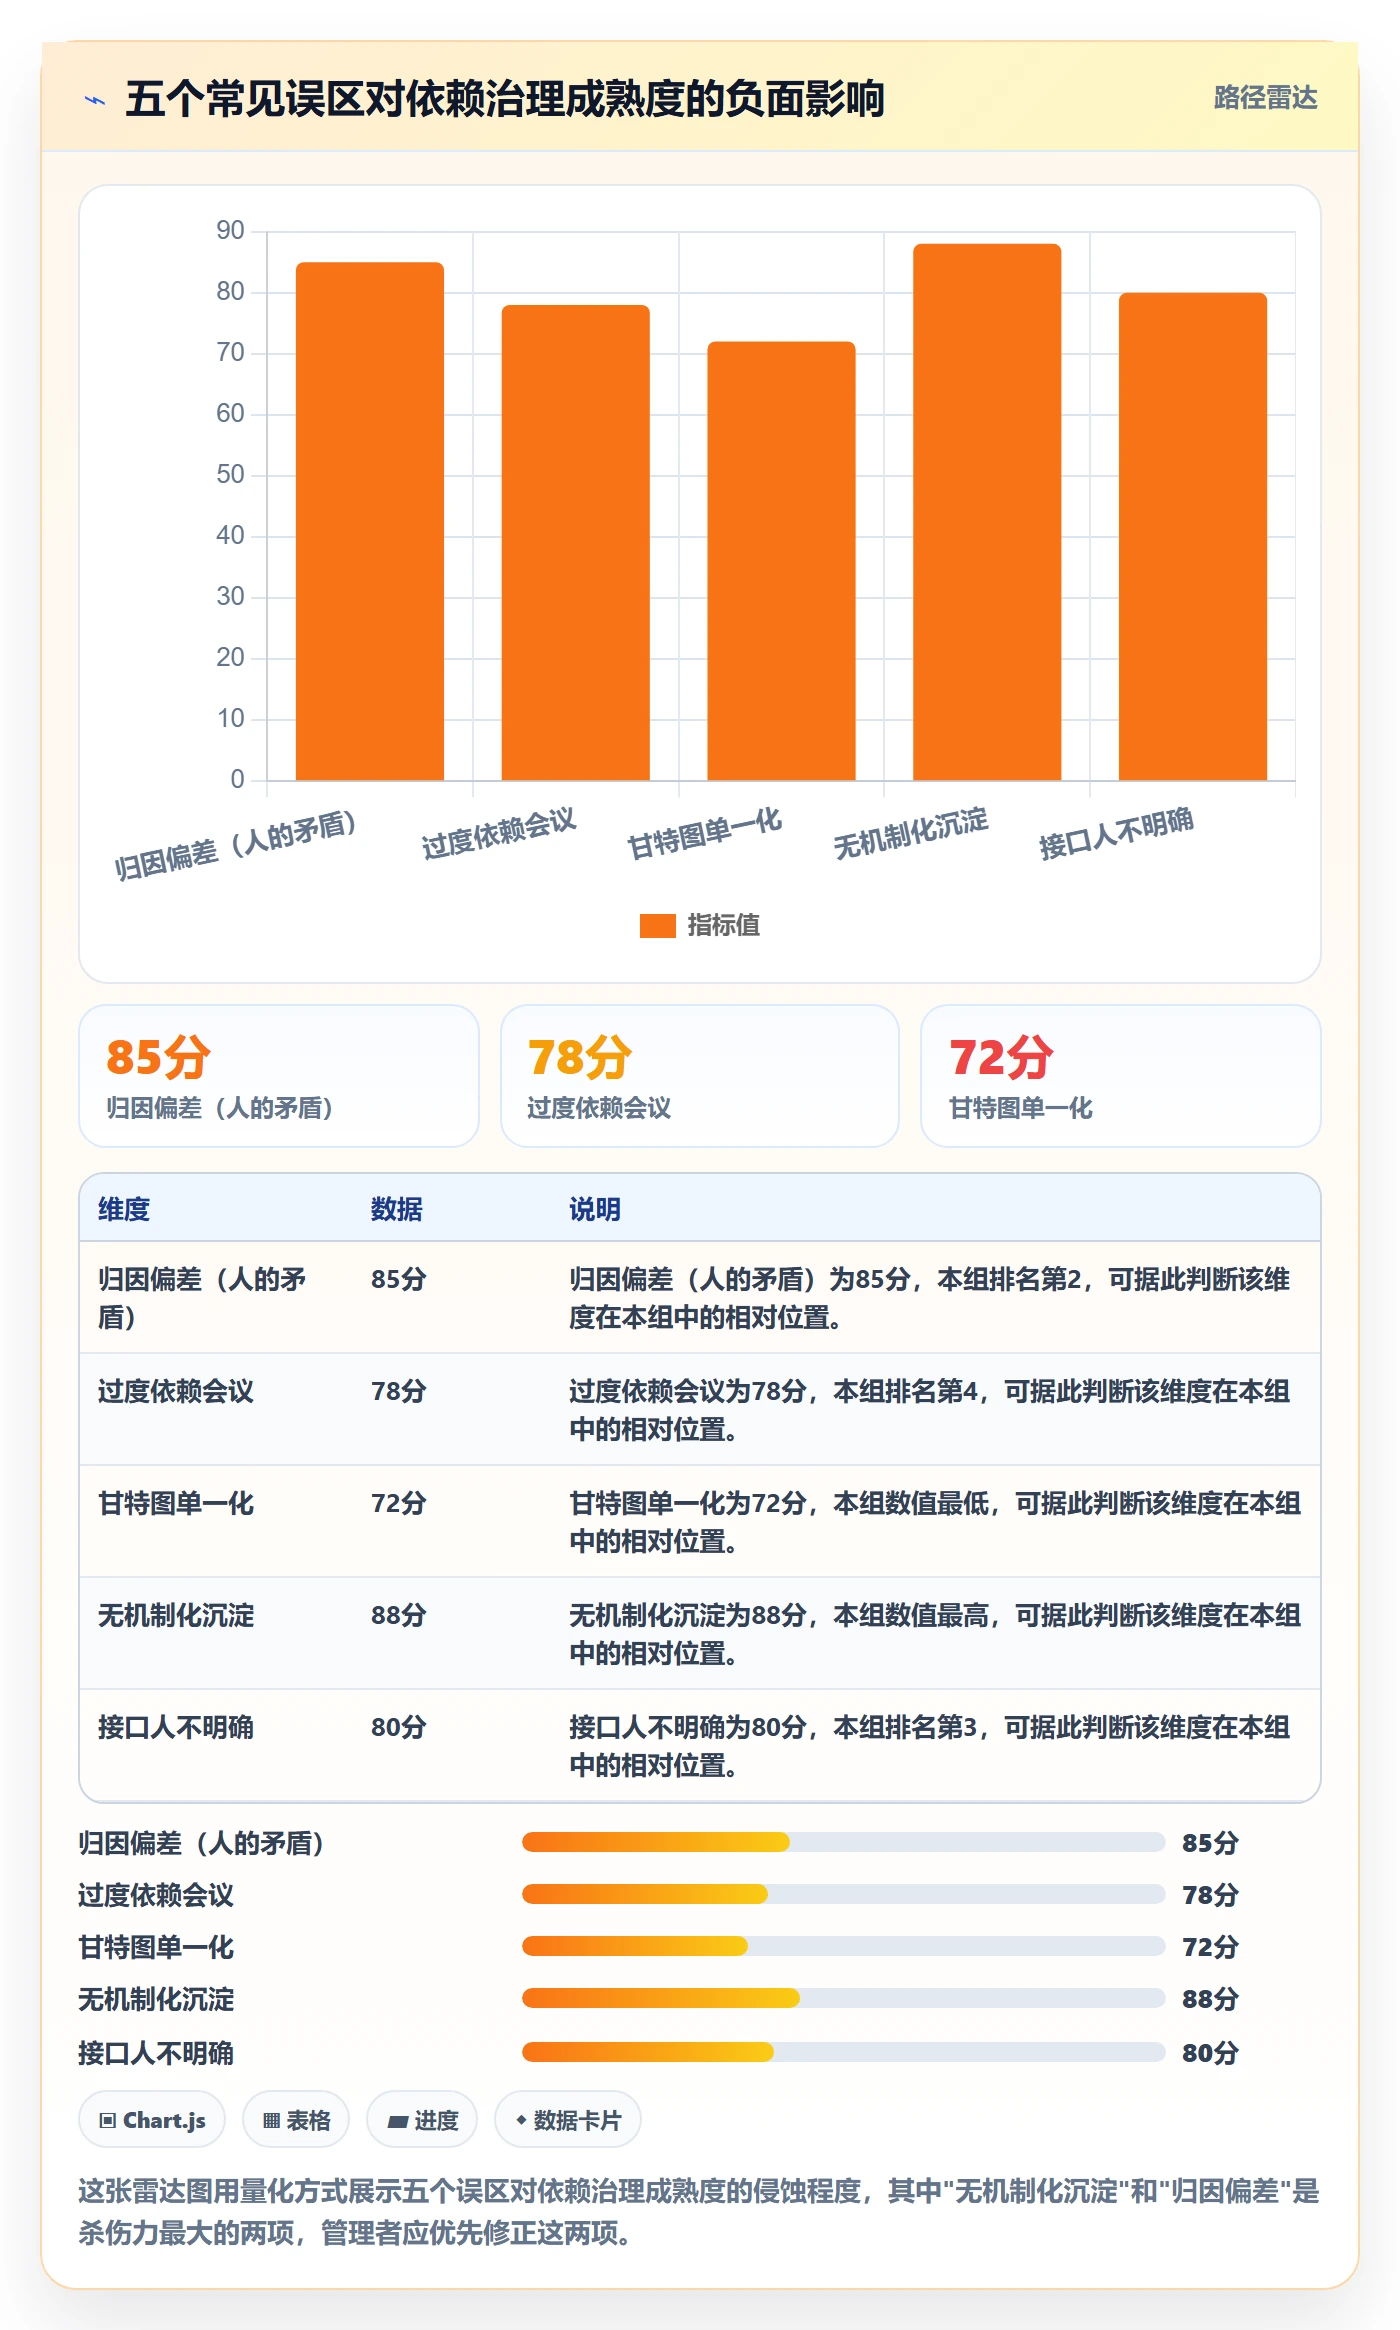
Task: Click the 指标值 legend label
Action: pos(724,926)
